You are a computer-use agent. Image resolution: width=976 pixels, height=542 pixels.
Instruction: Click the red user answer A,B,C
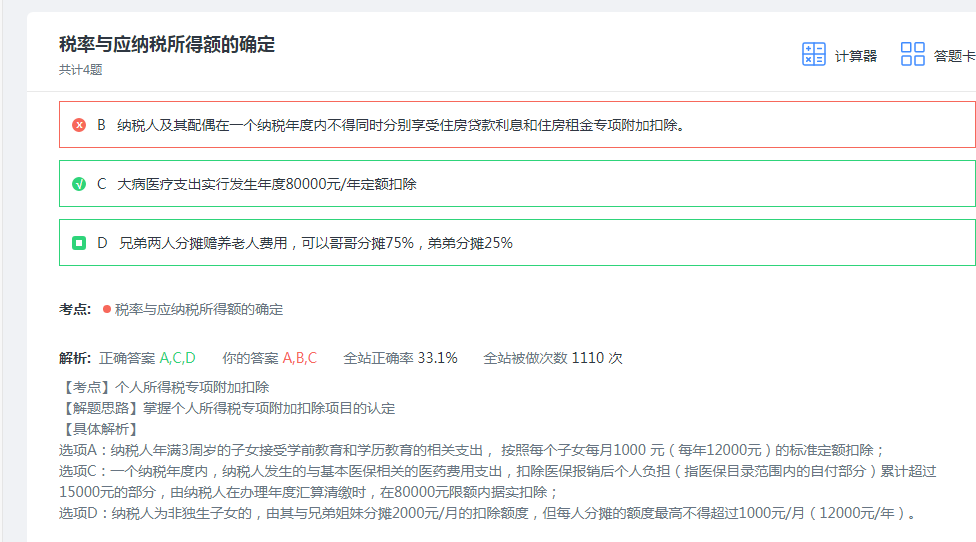[299, 358]
